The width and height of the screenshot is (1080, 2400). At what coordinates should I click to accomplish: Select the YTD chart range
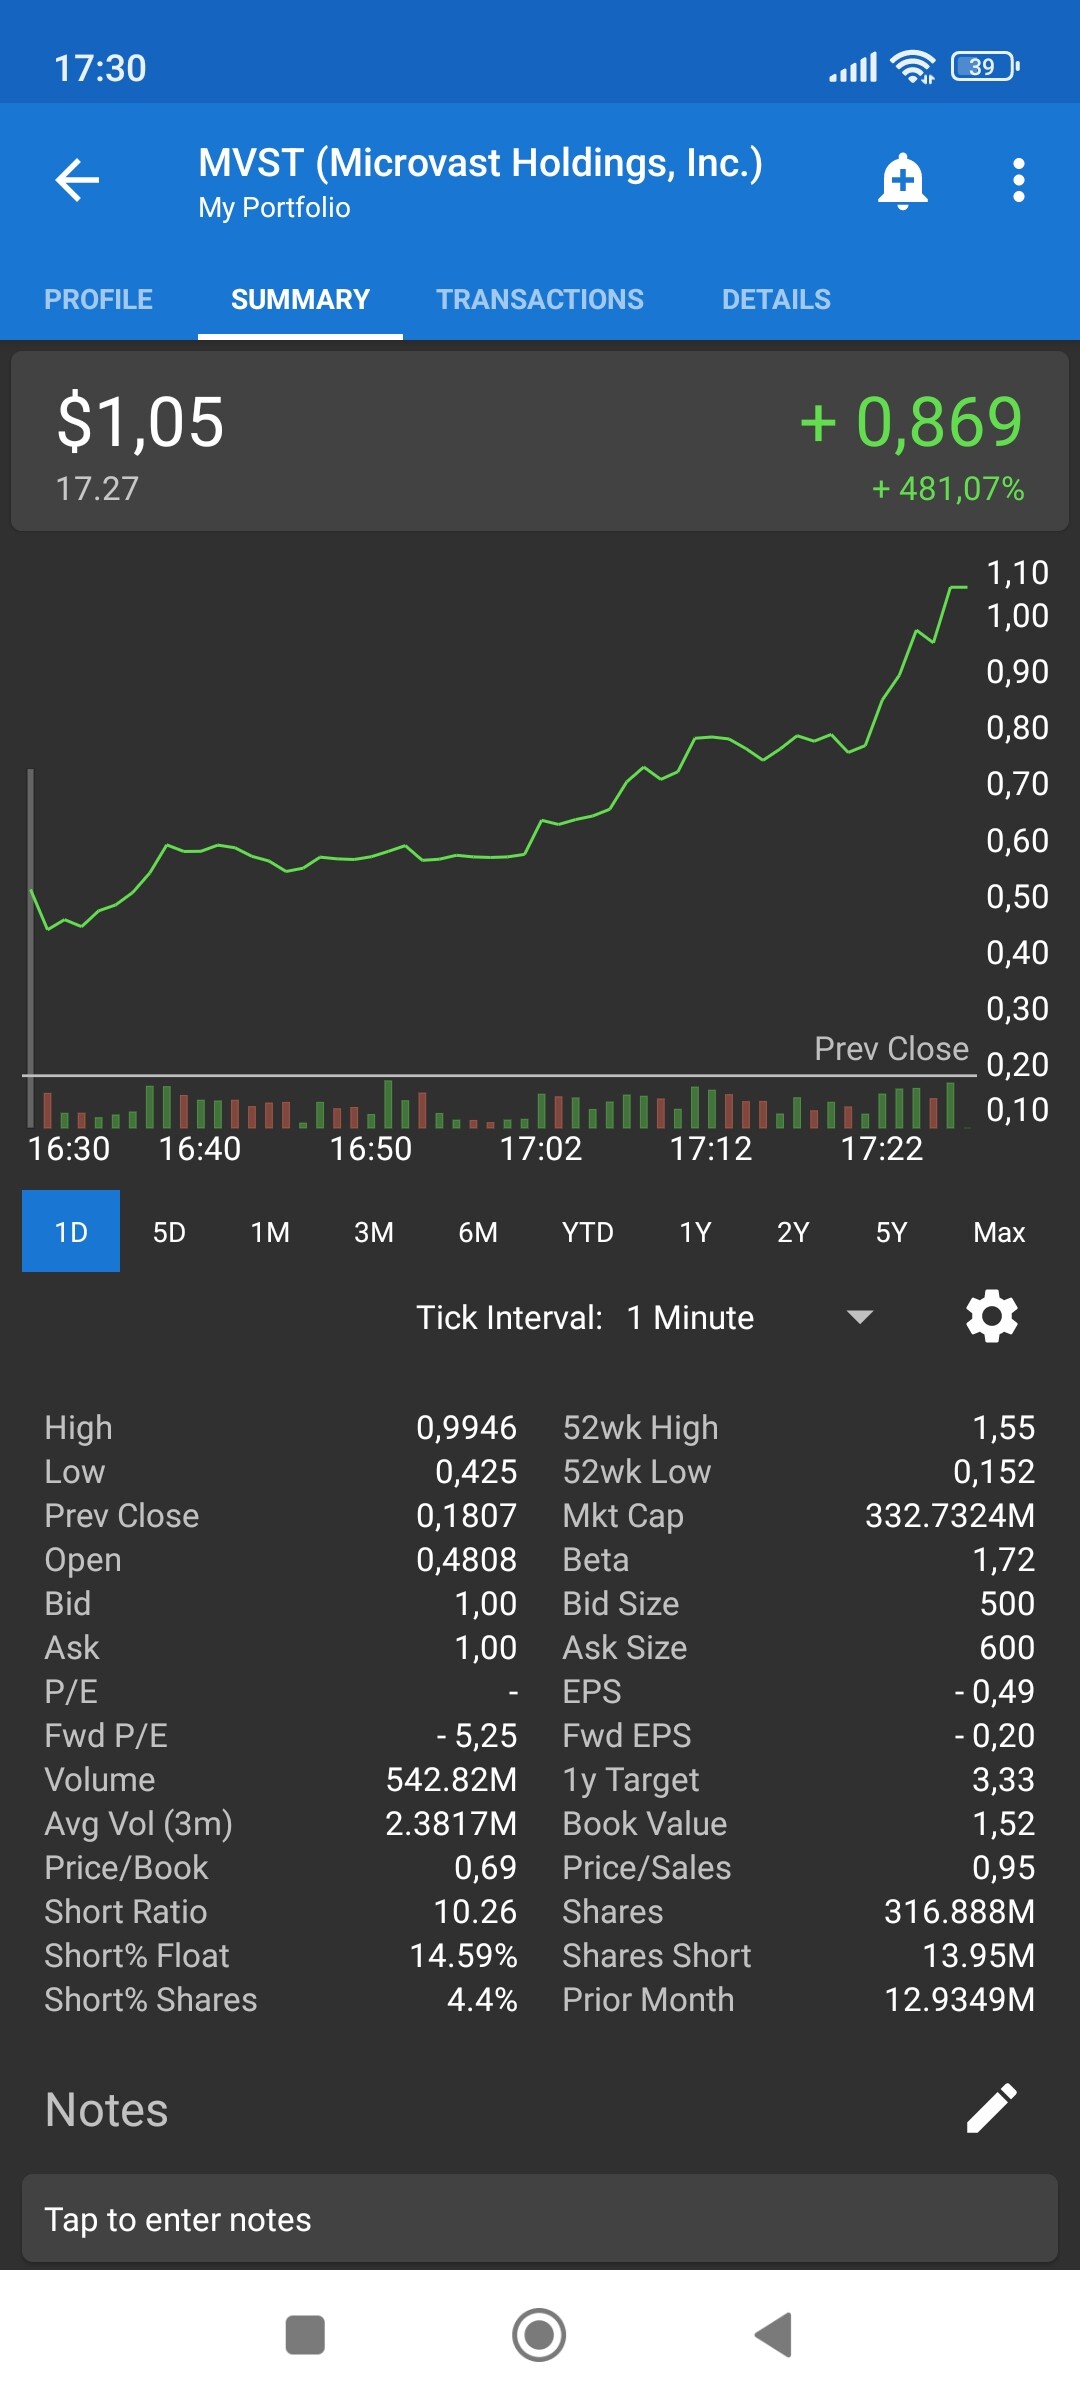pyautogui.click(x=588, y=1231)
